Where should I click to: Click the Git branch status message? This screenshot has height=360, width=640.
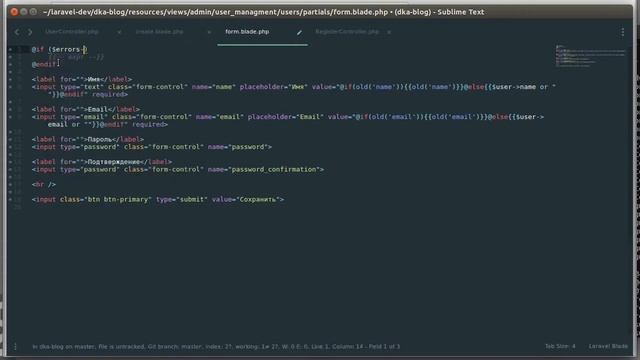[x=216, y=347]
